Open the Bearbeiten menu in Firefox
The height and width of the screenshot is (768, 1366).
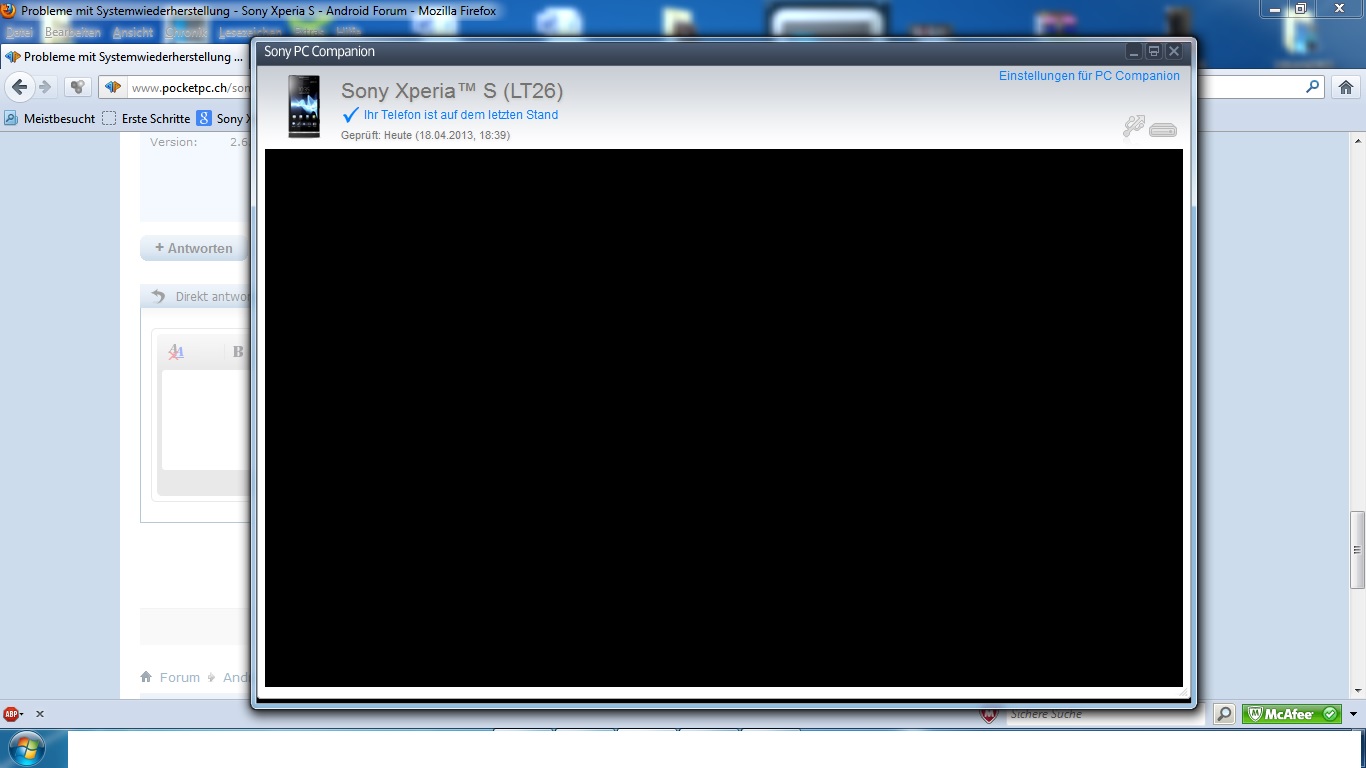pyautogui.click(x=72, y=32)
